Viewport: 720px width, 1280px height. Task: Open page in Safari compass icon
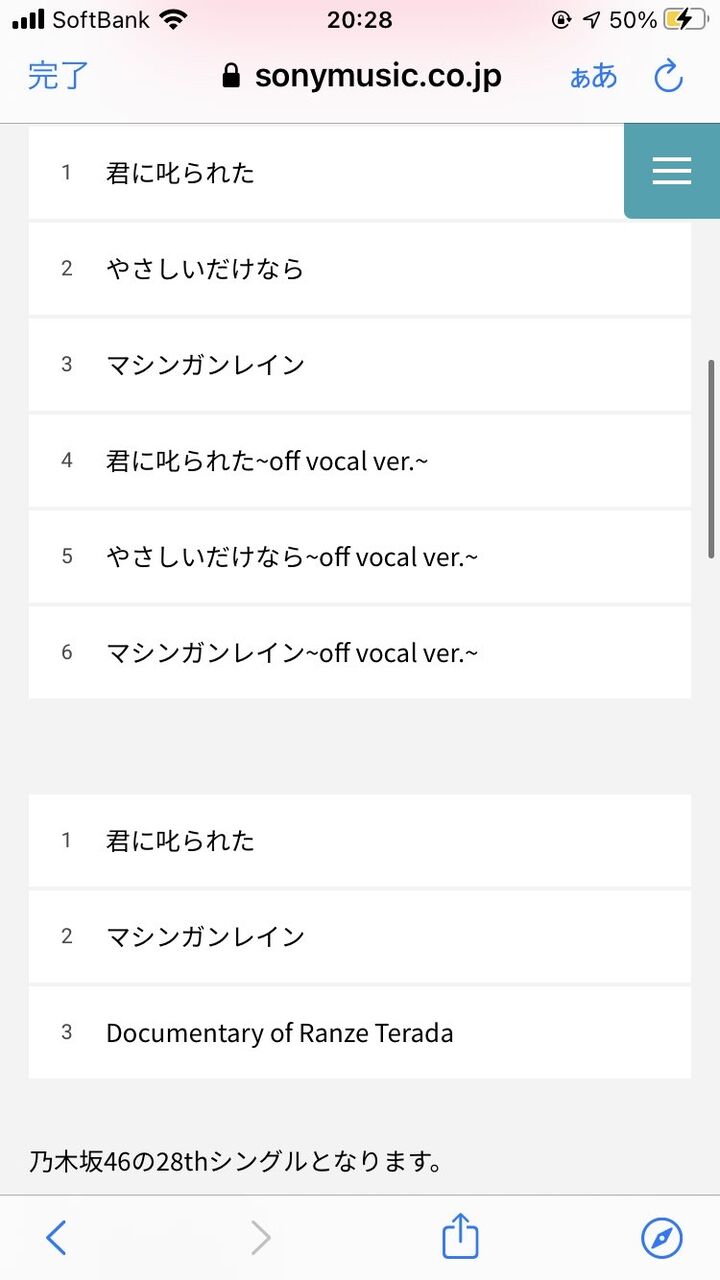click(x=662, y=1238)
